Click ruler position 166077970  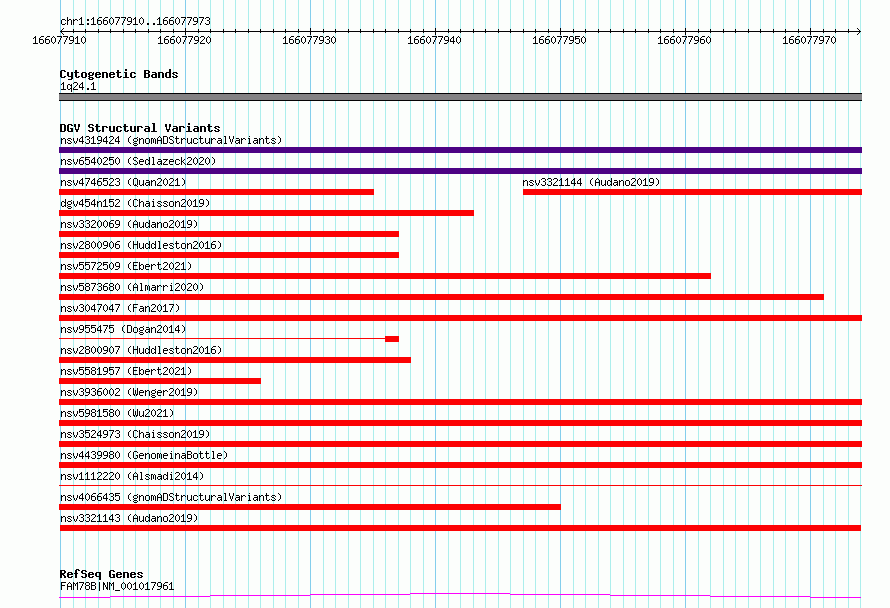(x=809, y=40)
